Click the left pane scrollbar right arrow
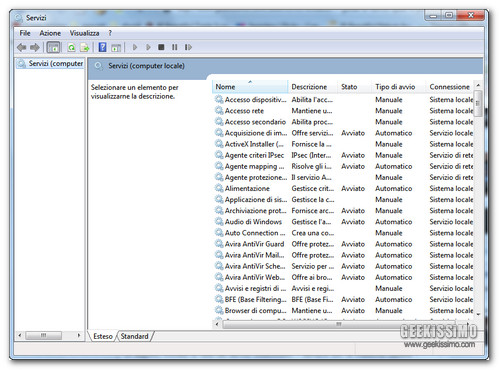Image resolution: width=499 pixels, height=370 pixels. (79, 335)
